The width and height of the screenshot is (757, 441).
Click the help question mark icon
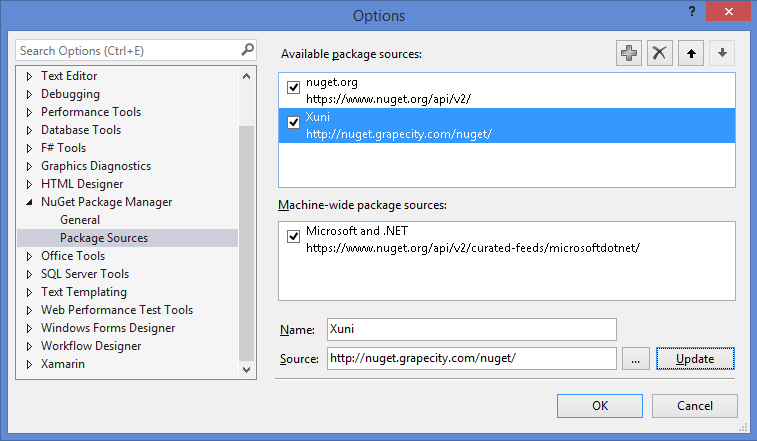[691, 11]
